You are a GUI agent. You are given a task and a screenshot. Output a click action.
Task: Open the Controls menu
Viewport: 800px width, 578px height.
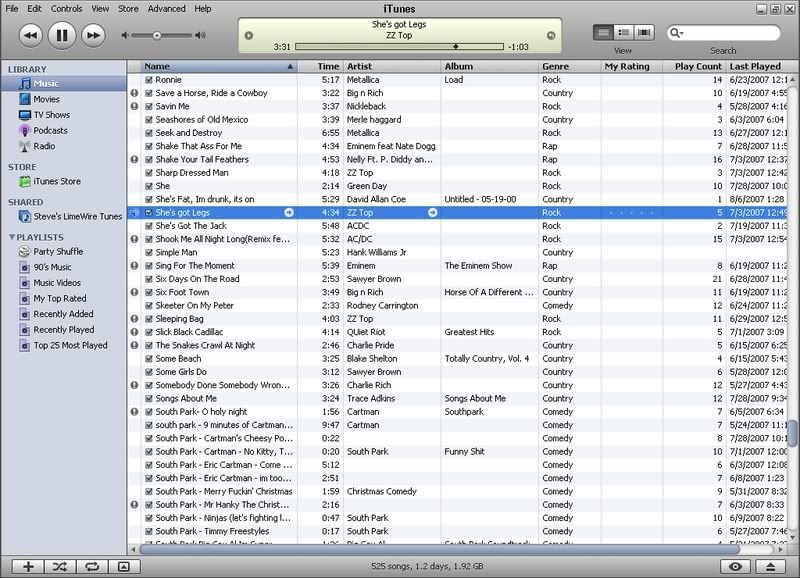66,9
